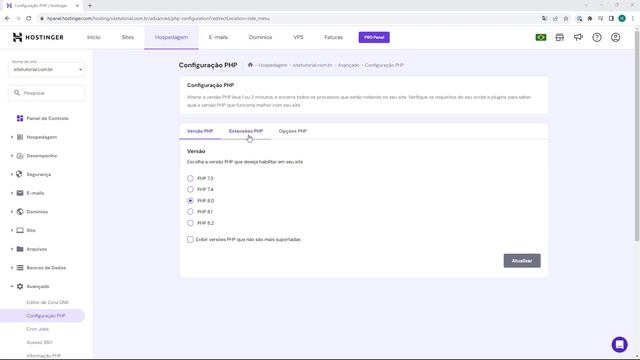The height and width of the screenshot is (360, 640).
Task: Open Sites in the top navigation
Action: 127,37
